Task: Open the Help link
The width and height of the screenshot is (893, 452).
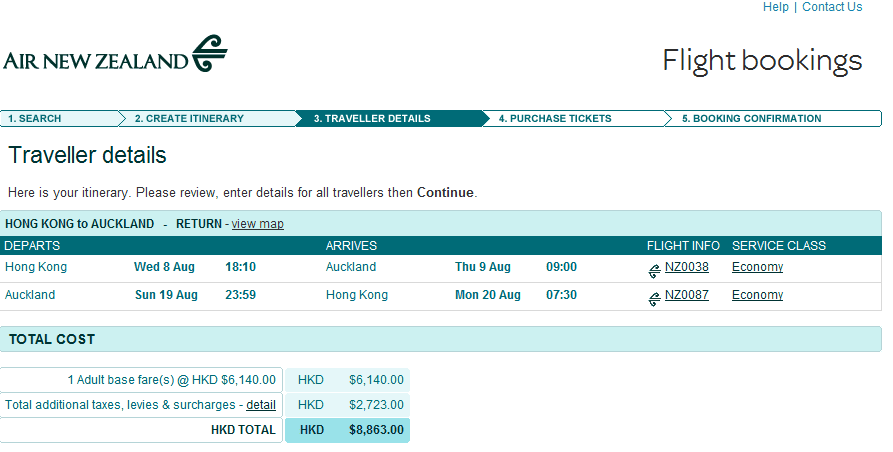Action: pyautogui.click(x=775, y=7)
